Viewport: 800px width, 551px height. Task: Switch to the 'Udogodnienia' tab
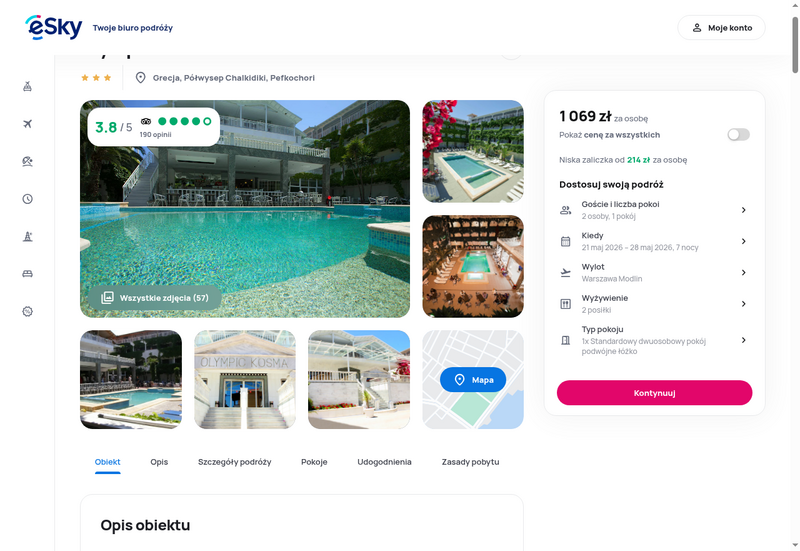pos(384,462)
